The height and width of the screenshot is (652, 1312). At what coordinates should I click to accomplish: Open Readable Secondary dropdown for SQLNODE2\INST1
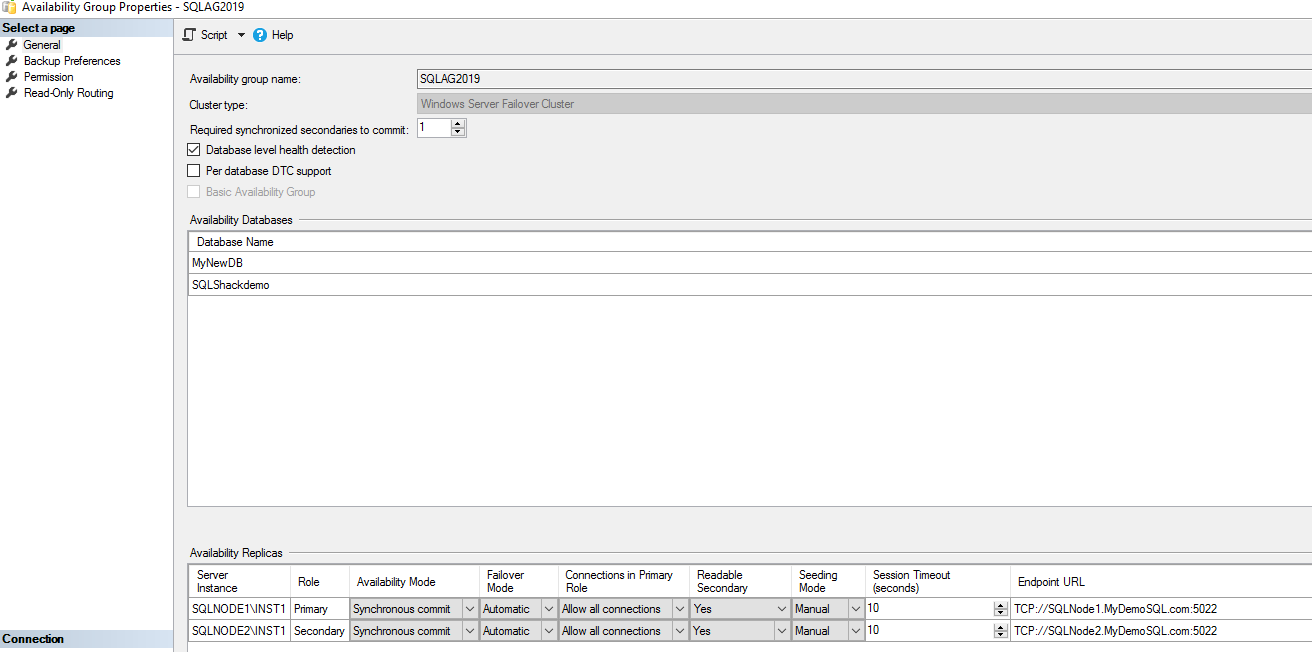[x=782, y=631]
